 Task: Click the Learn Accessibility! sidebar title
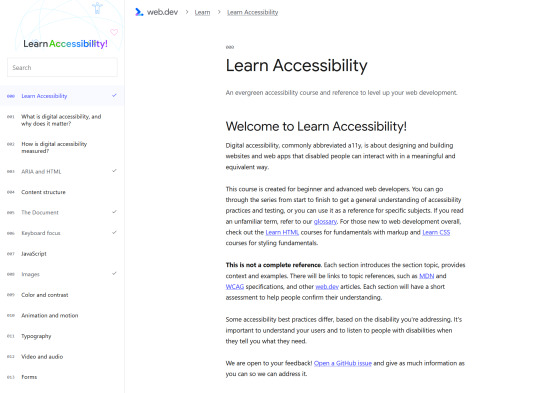[x=65, y=44]
